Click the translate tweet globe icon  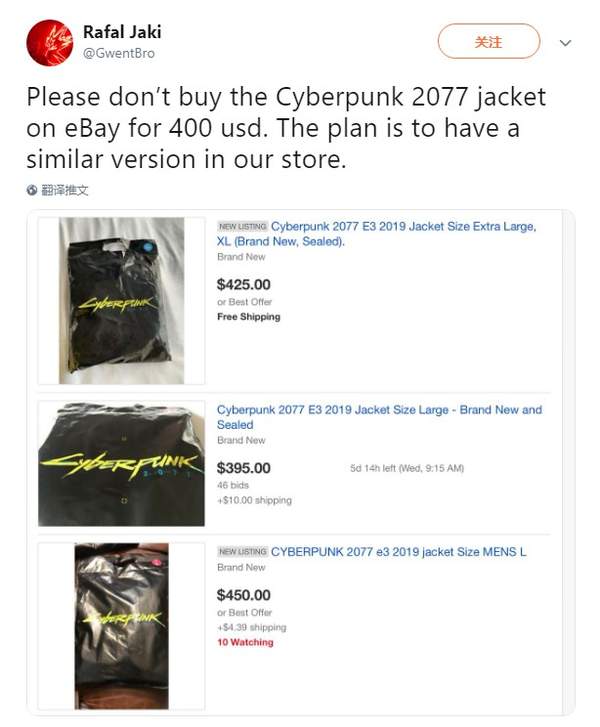[x=33, y=190]
